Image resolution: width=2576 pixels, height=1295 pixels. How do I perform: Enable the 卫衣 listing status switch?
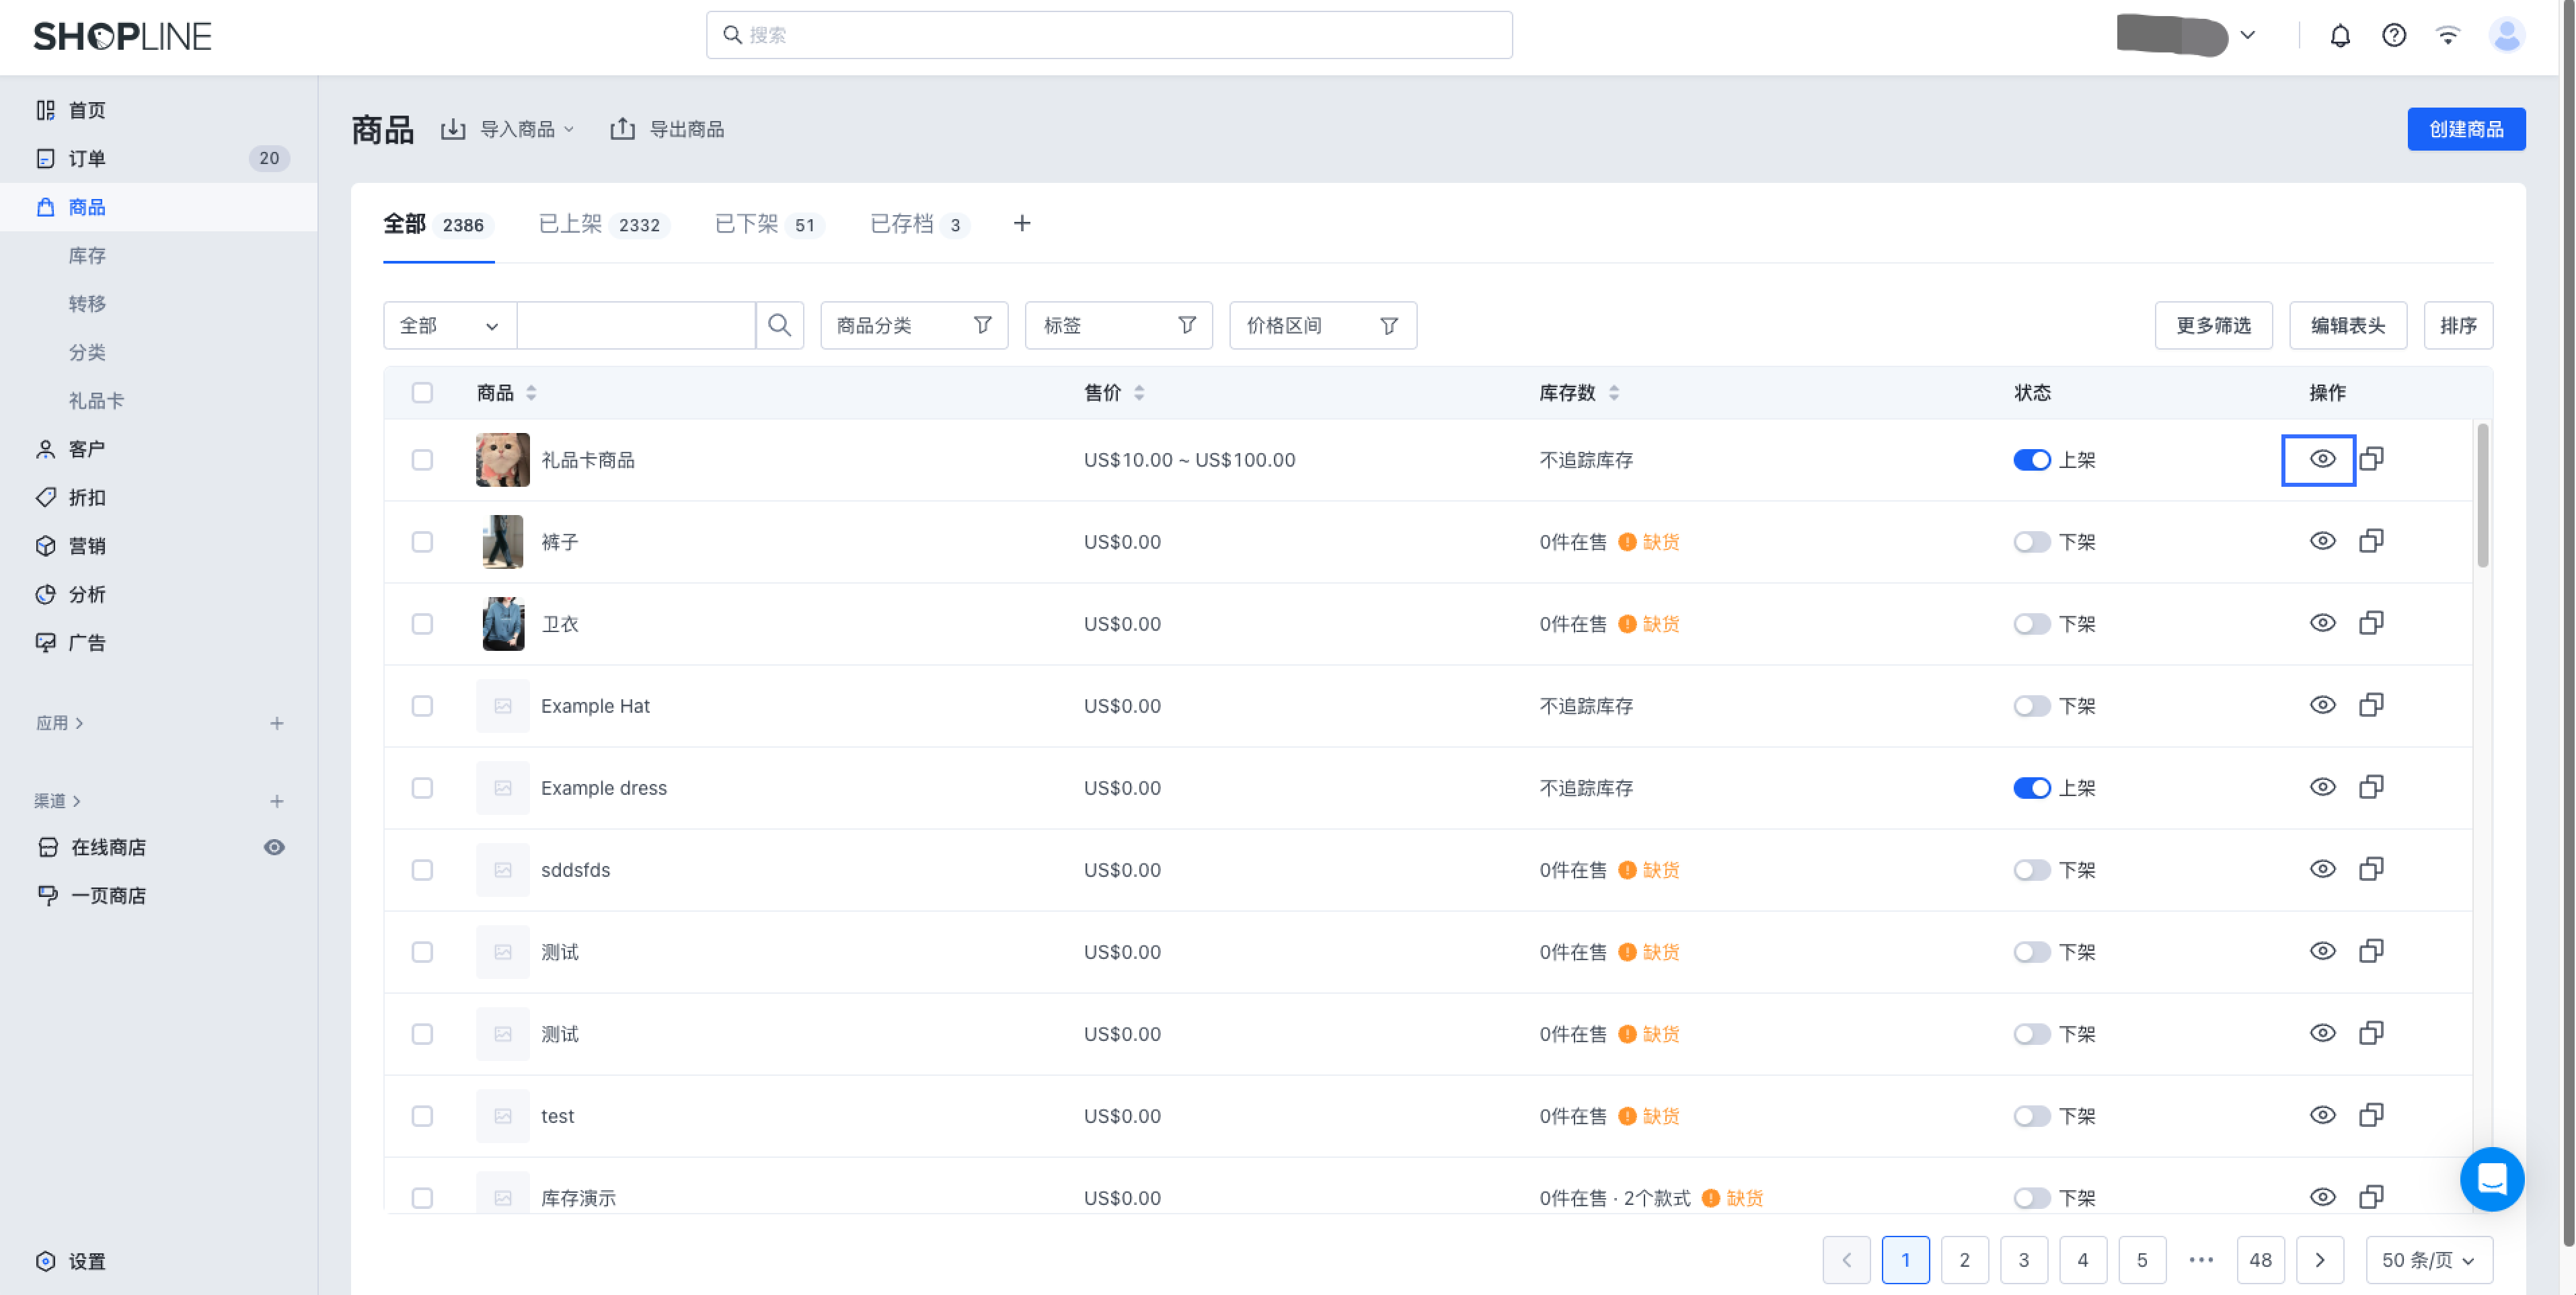click(x=2031, y=624)
